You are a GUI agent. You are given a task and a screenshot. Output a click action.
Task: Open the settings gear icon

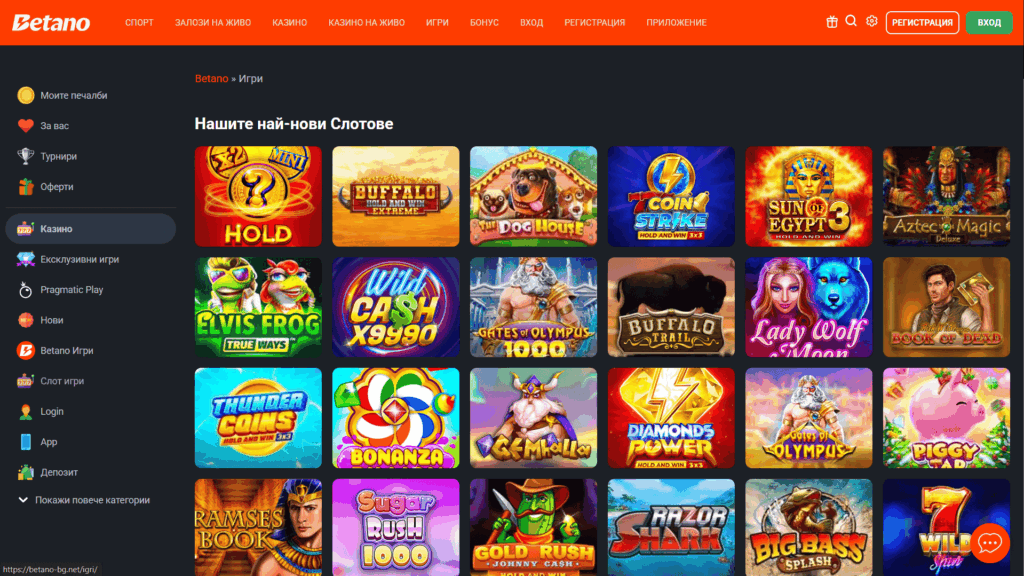[872, 22]
